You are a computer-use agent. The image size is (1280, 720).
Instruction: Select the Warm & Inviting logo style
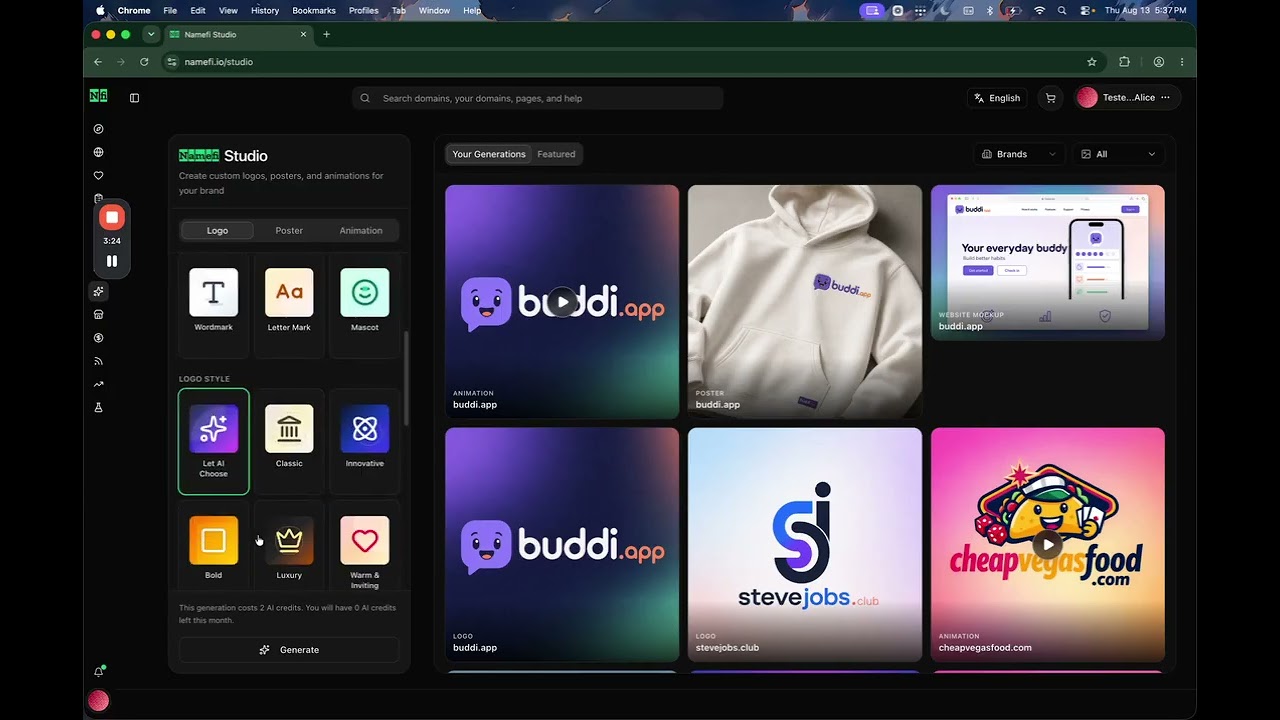coord(365,547)
